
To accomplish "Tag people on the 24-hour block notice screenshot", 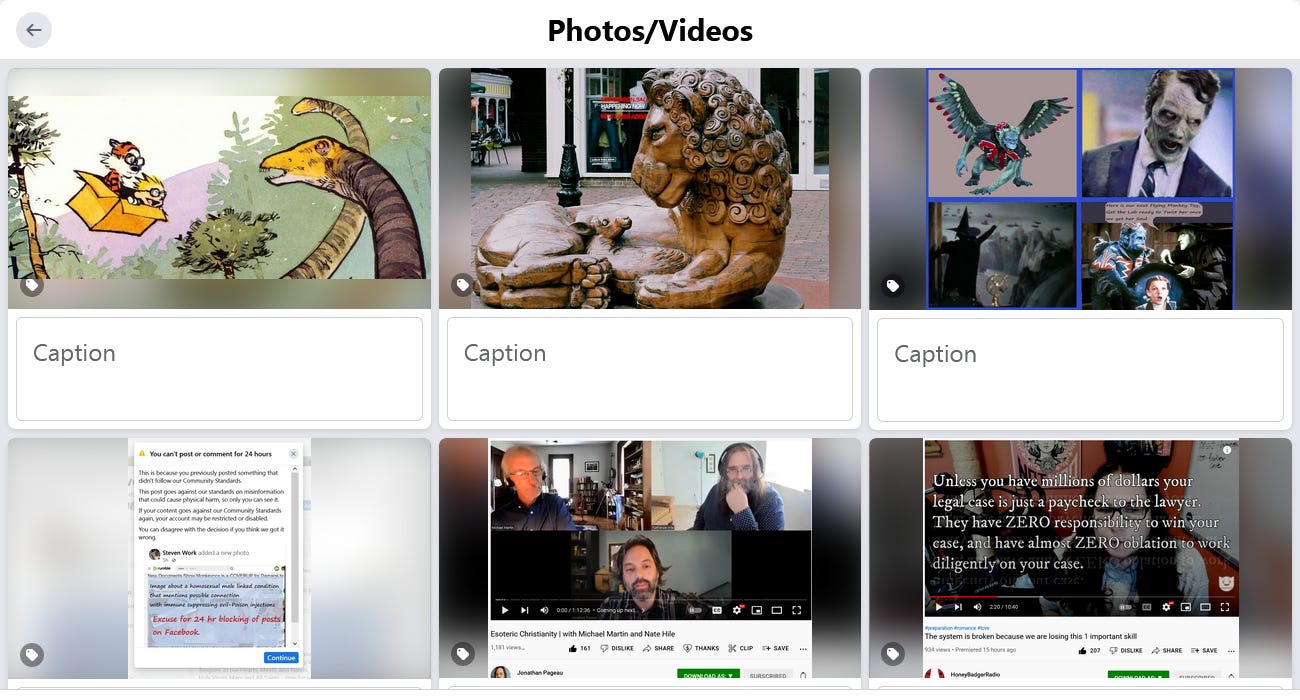I will (x=32, y=655).
